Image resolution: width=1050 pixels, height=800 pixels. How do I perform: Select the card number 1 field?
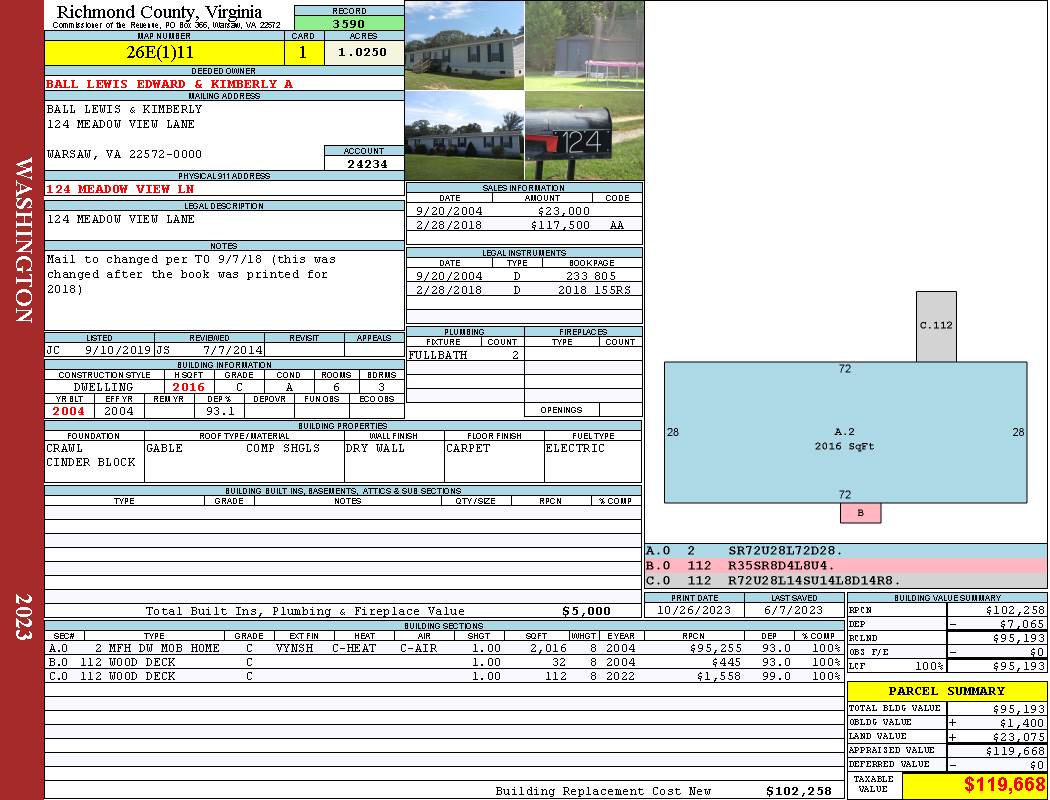click(303, 52)
